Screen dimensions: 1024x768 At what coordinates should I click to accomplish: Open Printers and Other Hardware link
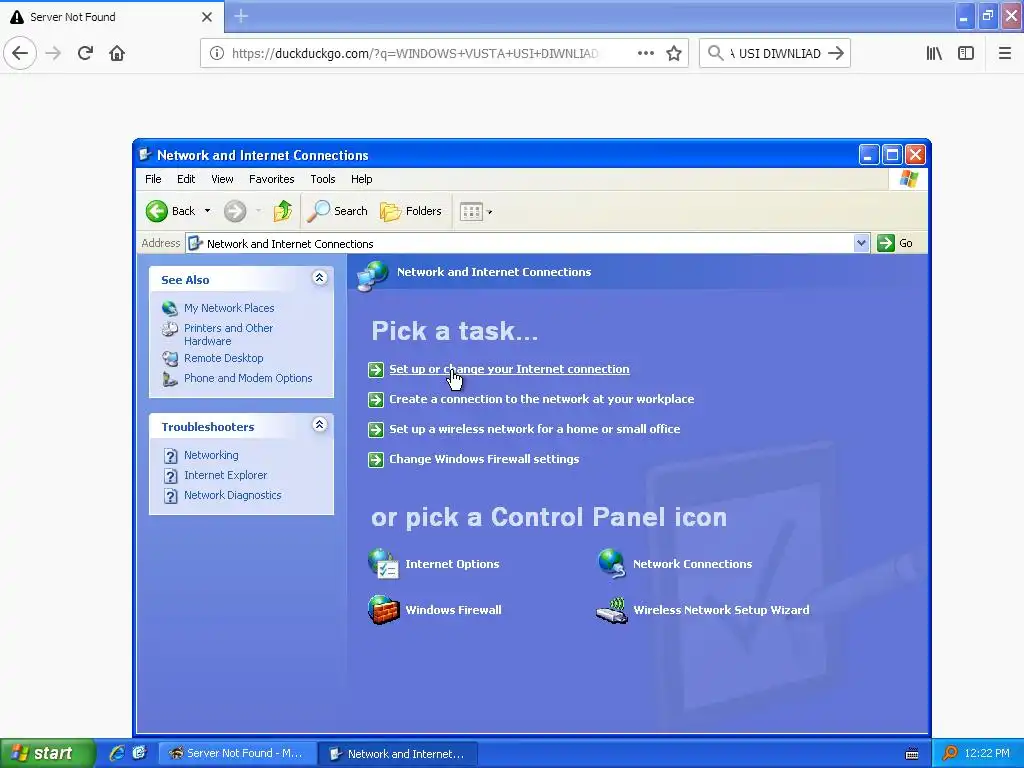pos(229,334)
